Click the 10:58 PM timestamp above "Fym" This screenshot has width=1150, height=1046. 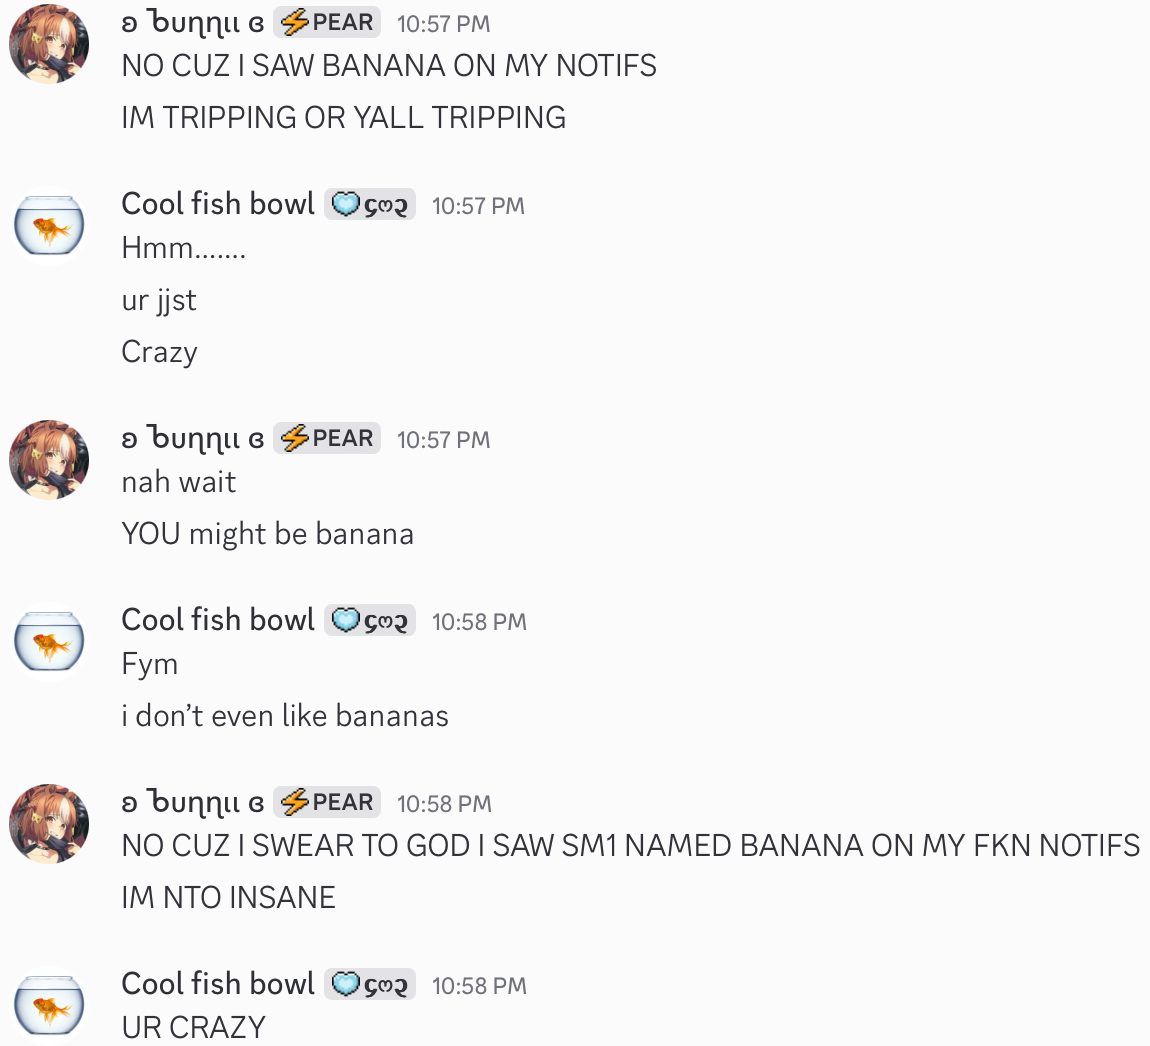pos(479,622)
